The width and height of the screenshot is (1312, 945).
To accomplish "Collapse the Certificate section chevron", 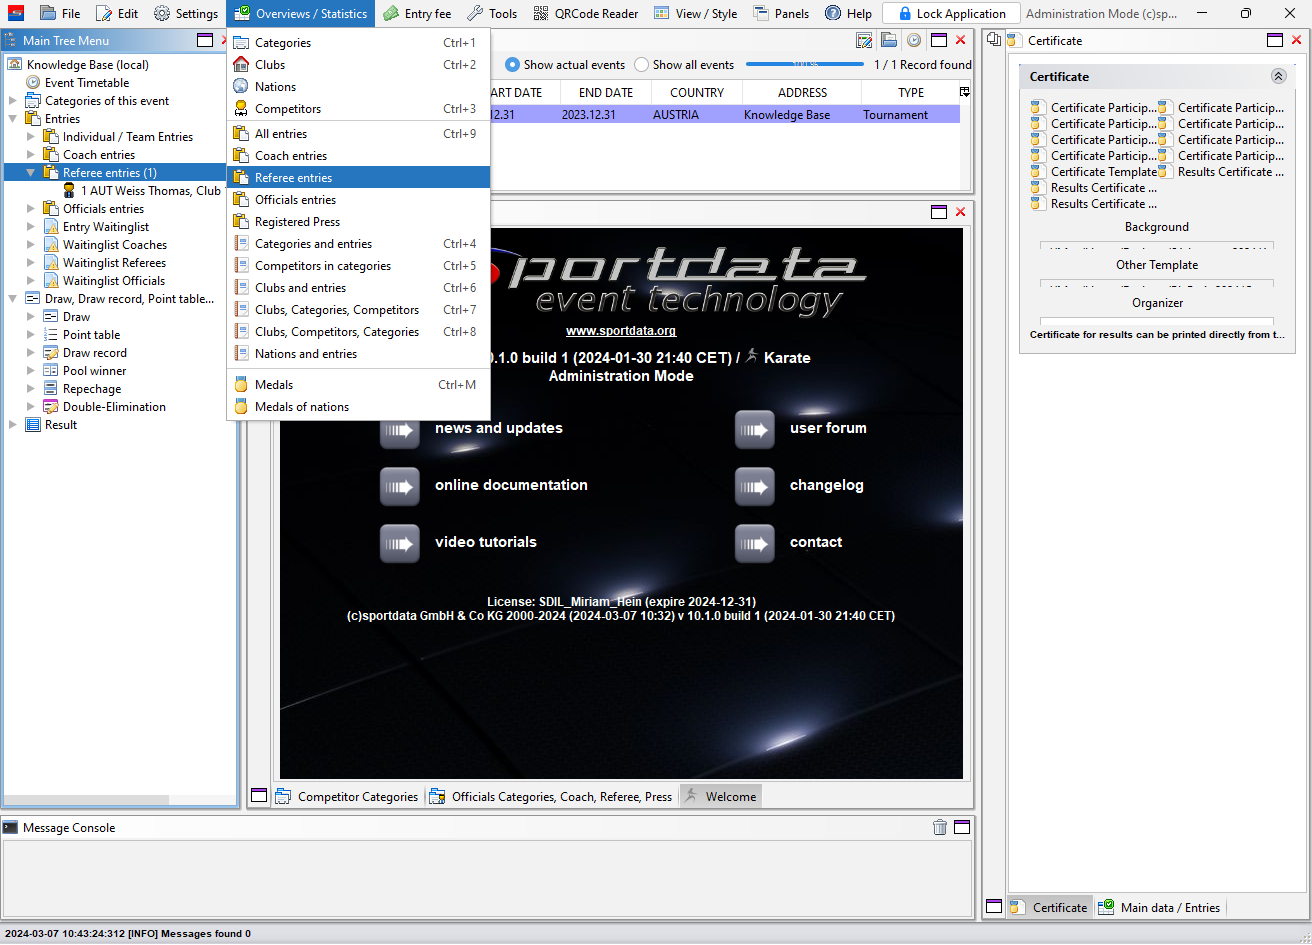I will tap(1278, 76).
